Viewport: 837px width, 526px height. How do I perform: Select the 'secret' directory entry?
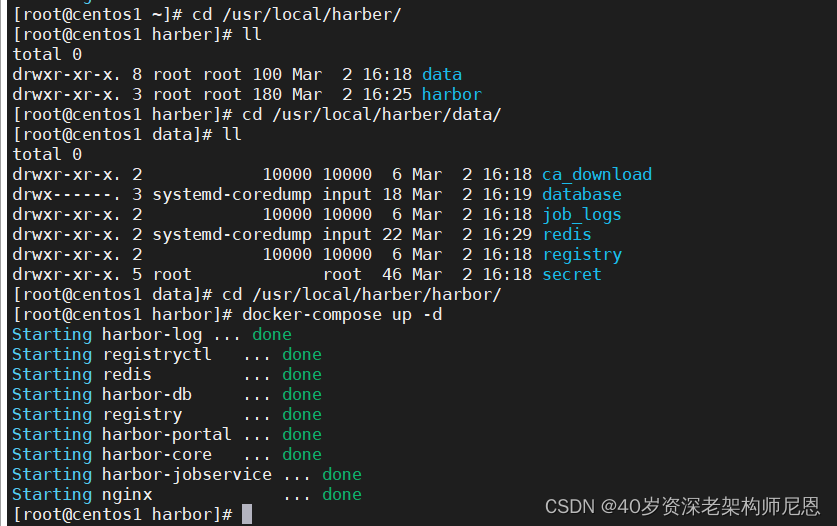572,274
